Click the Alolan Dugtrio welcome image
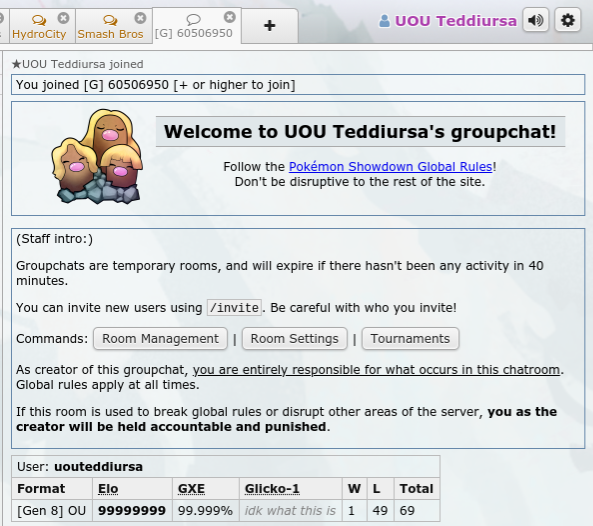 click(98, 157)
